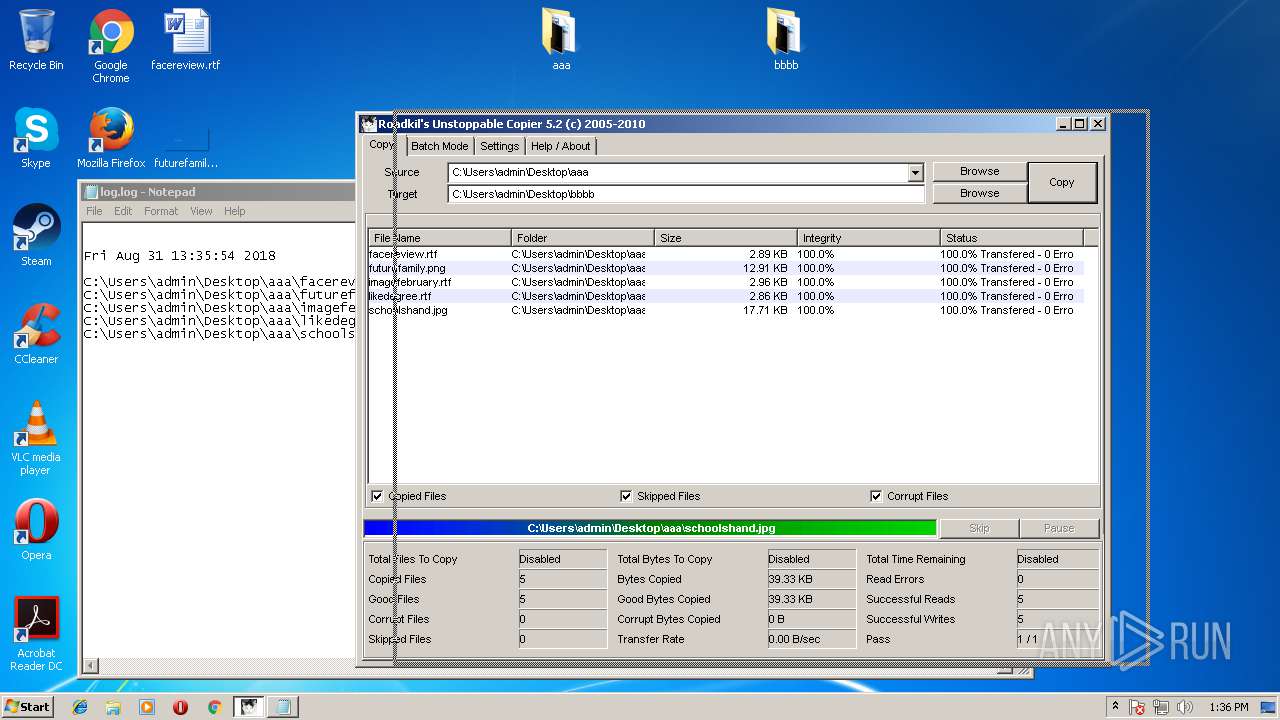Open the volume speaker tray icon
Screen dimensions: 1280x720
(1185, 707)
